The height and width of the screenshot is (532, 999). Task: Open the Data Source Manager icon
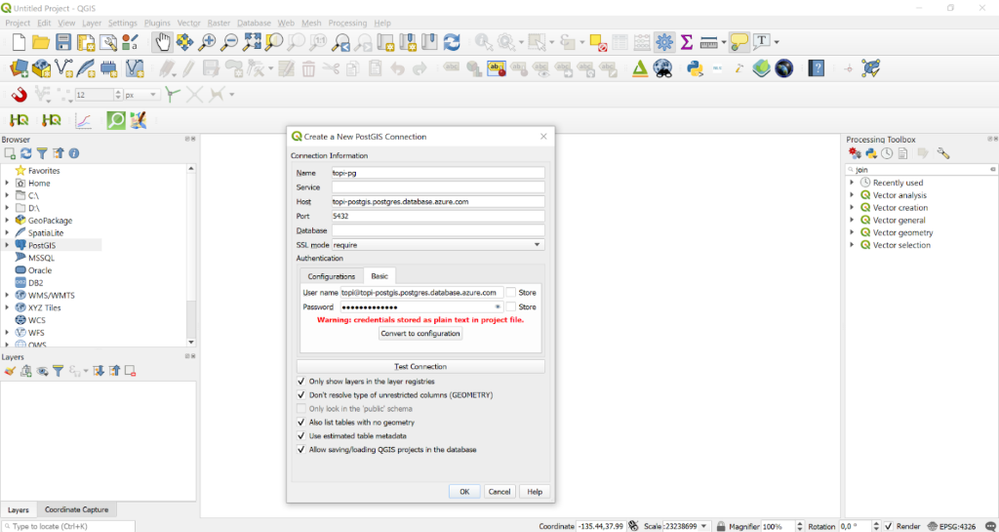tap(19, 68)
